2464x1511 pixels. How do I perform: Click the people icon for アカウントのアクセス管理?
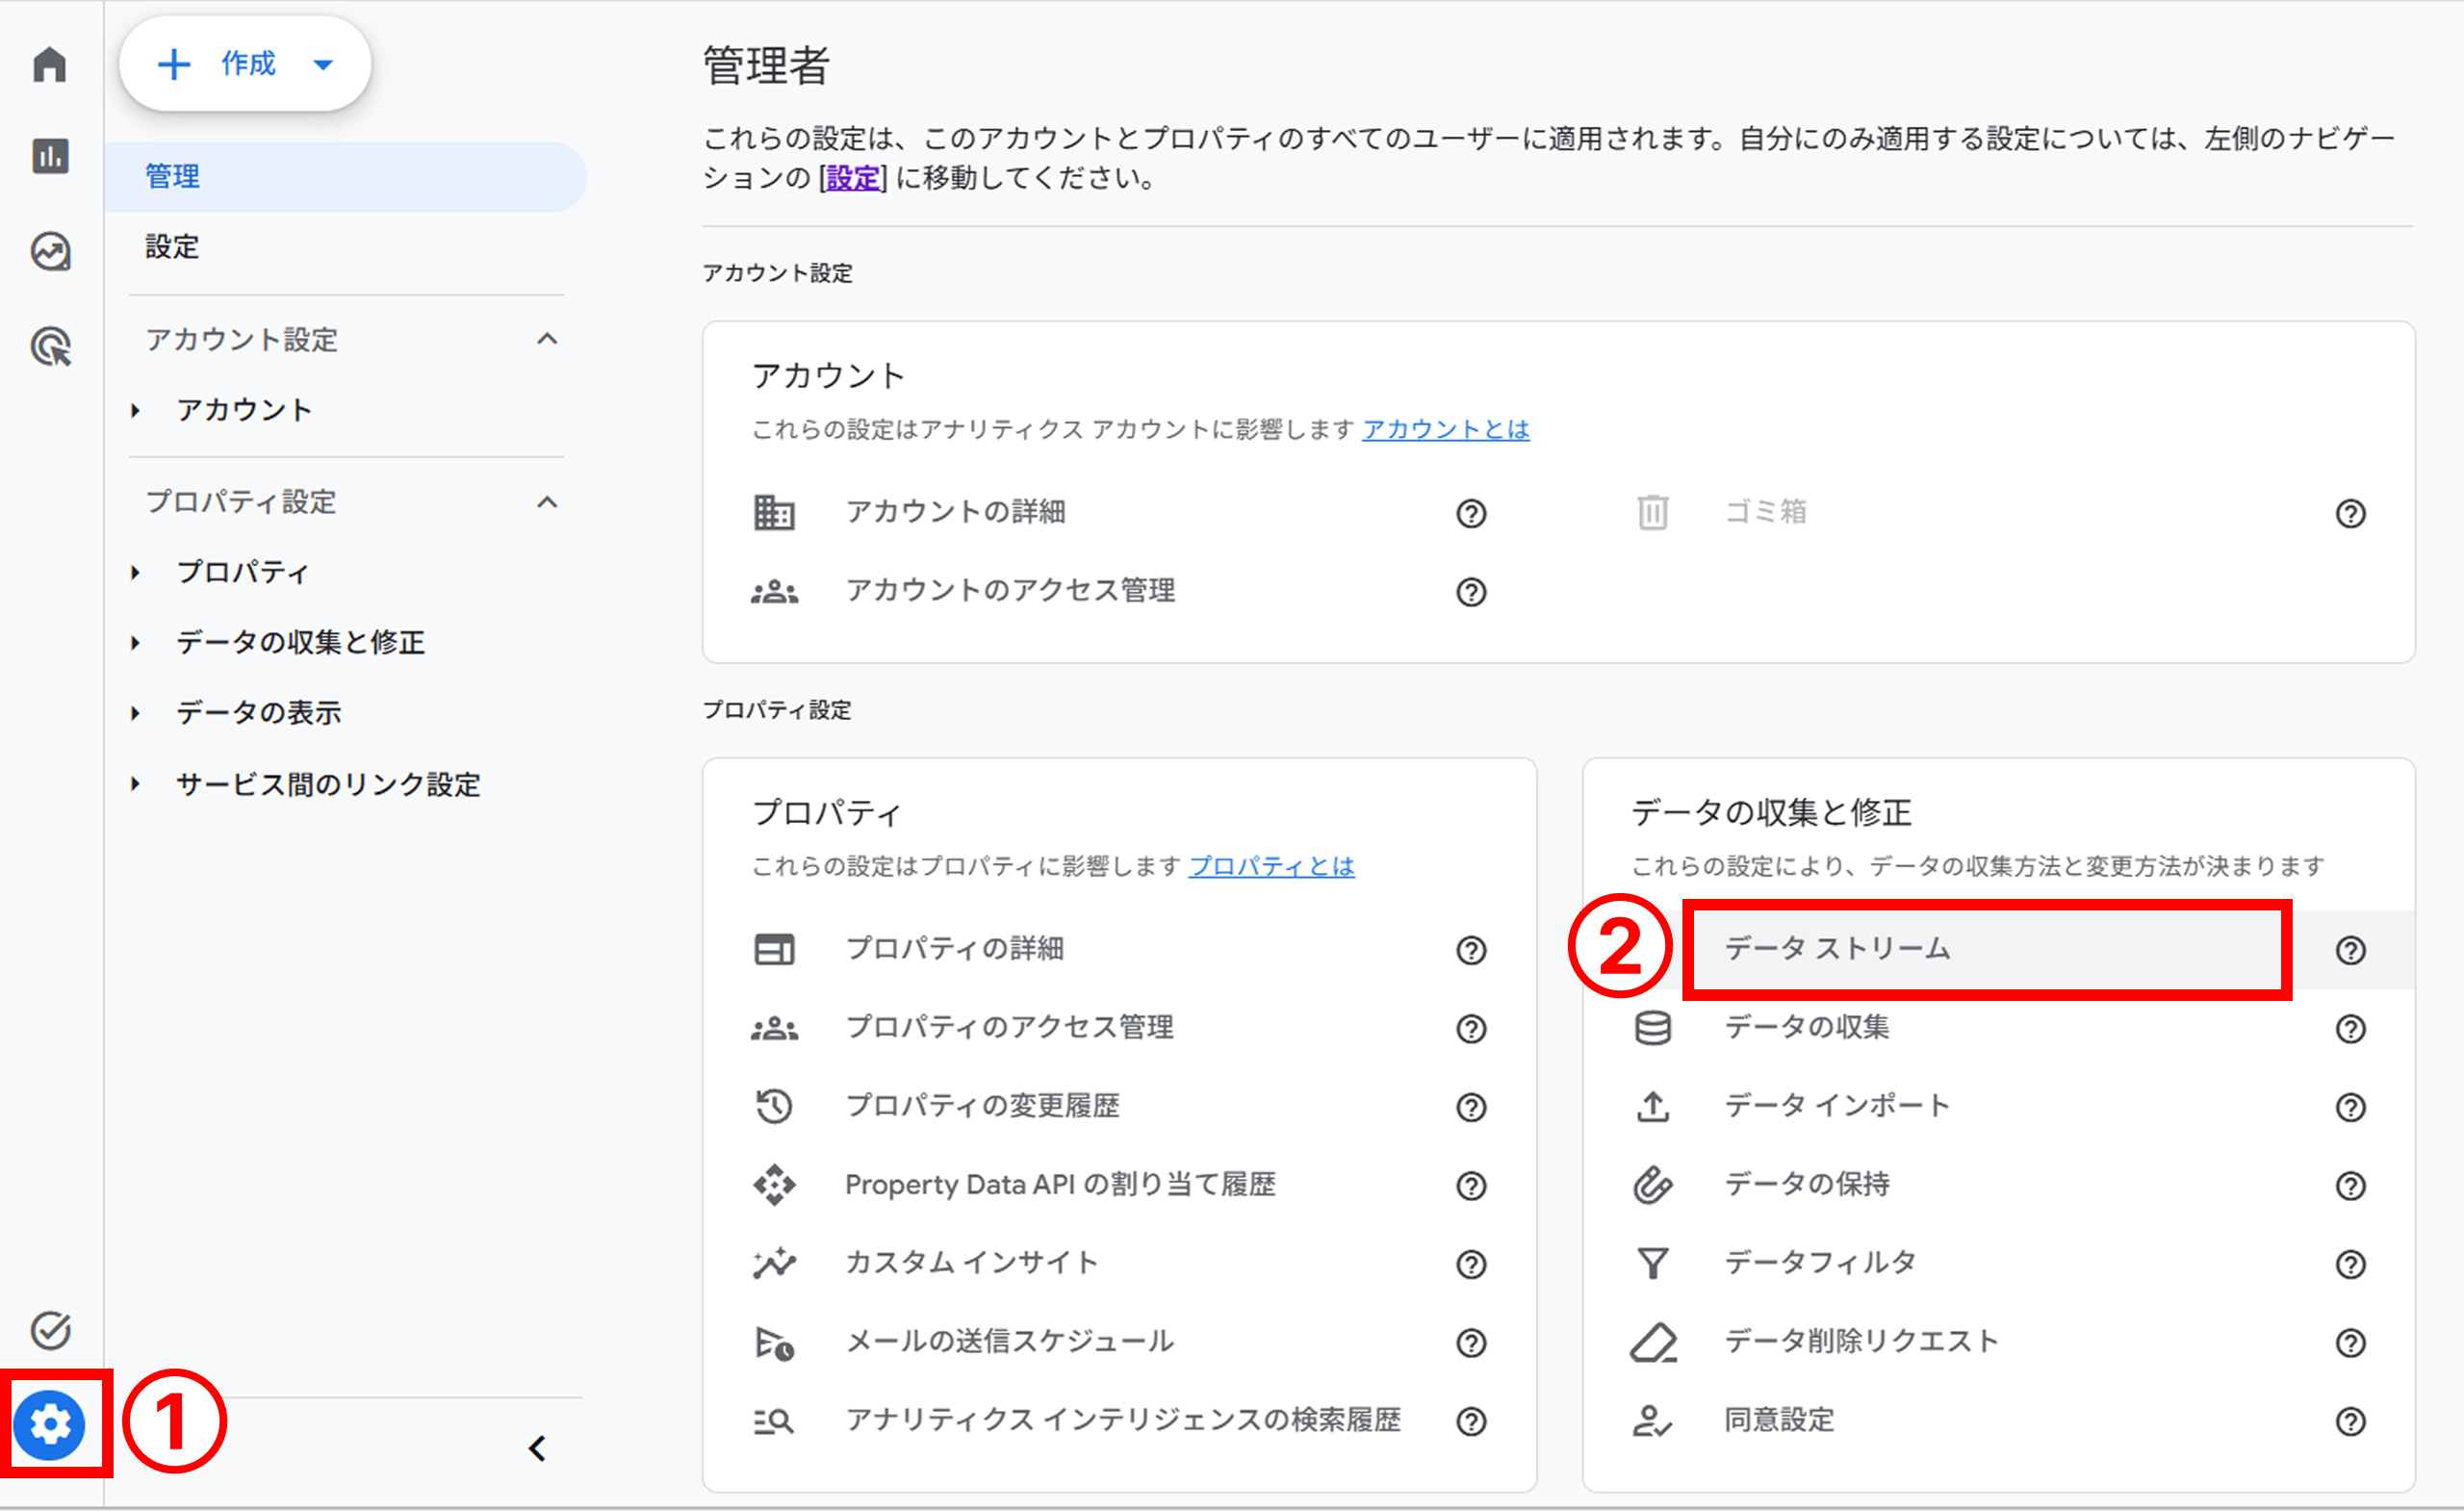[774, 592]
